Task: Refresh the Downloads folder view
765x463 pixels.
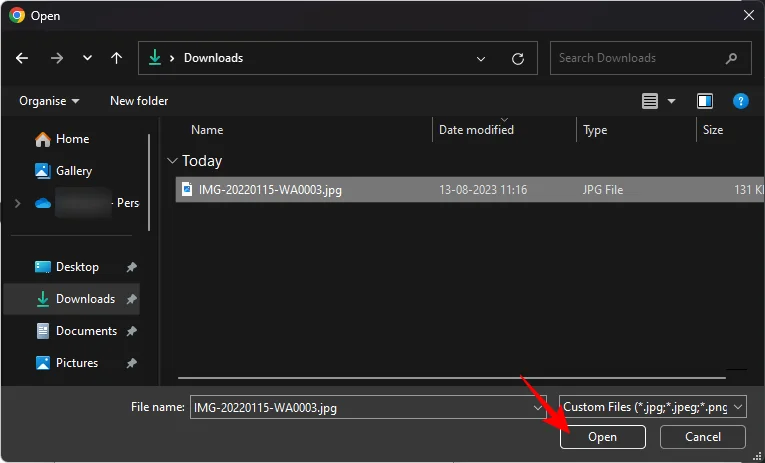Action: point(518,58)
